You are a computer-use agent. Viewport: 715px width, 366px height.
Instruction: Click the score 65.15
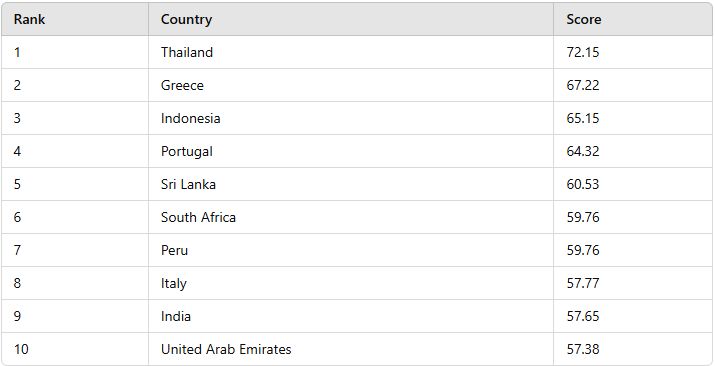pyautogui.click(x=583, y=118)
